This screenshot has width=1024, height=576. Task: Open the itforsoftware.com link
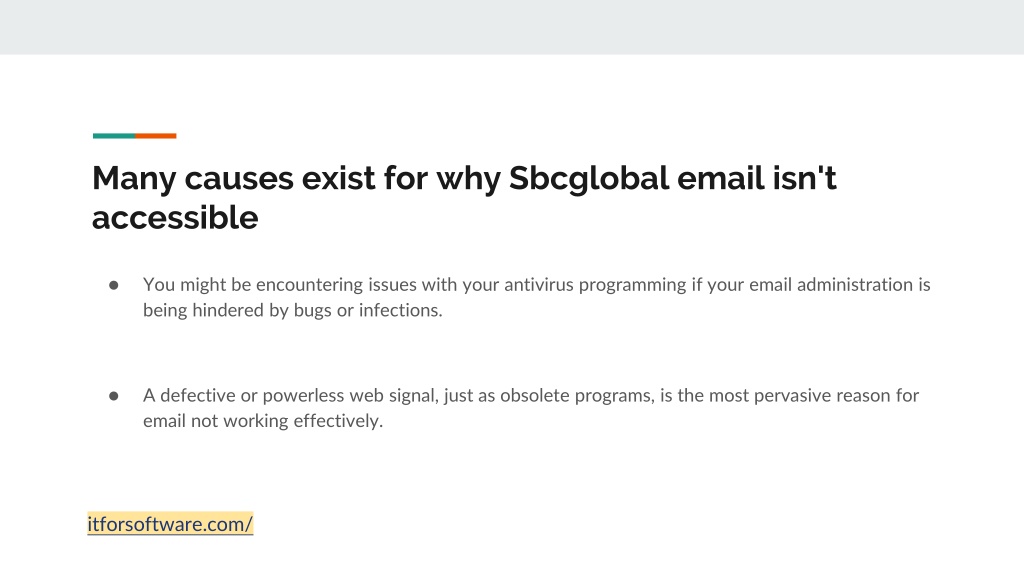[x=170, y=524]
